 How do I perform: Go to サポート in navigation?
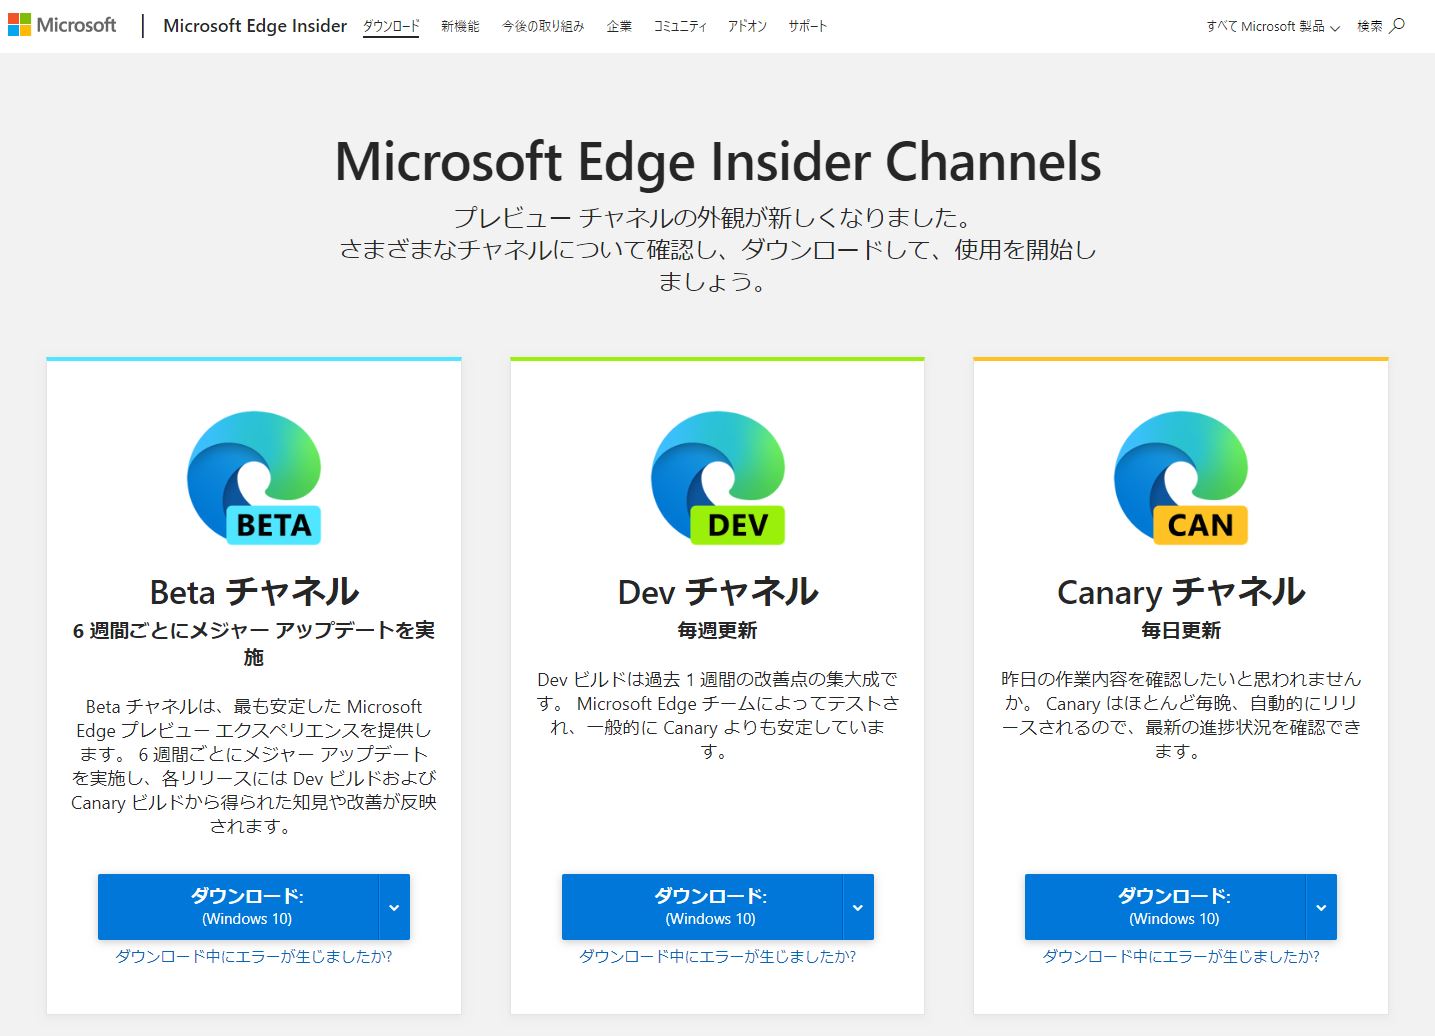pyautogui.click(x=808, y=26)
